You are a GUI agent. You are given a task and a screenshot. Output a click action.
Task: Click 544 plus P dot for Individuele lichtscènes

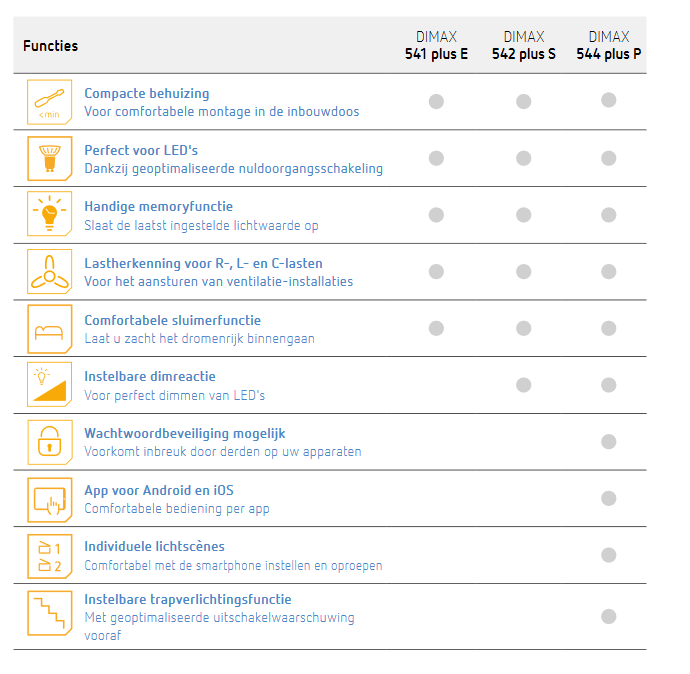(609, 555)
